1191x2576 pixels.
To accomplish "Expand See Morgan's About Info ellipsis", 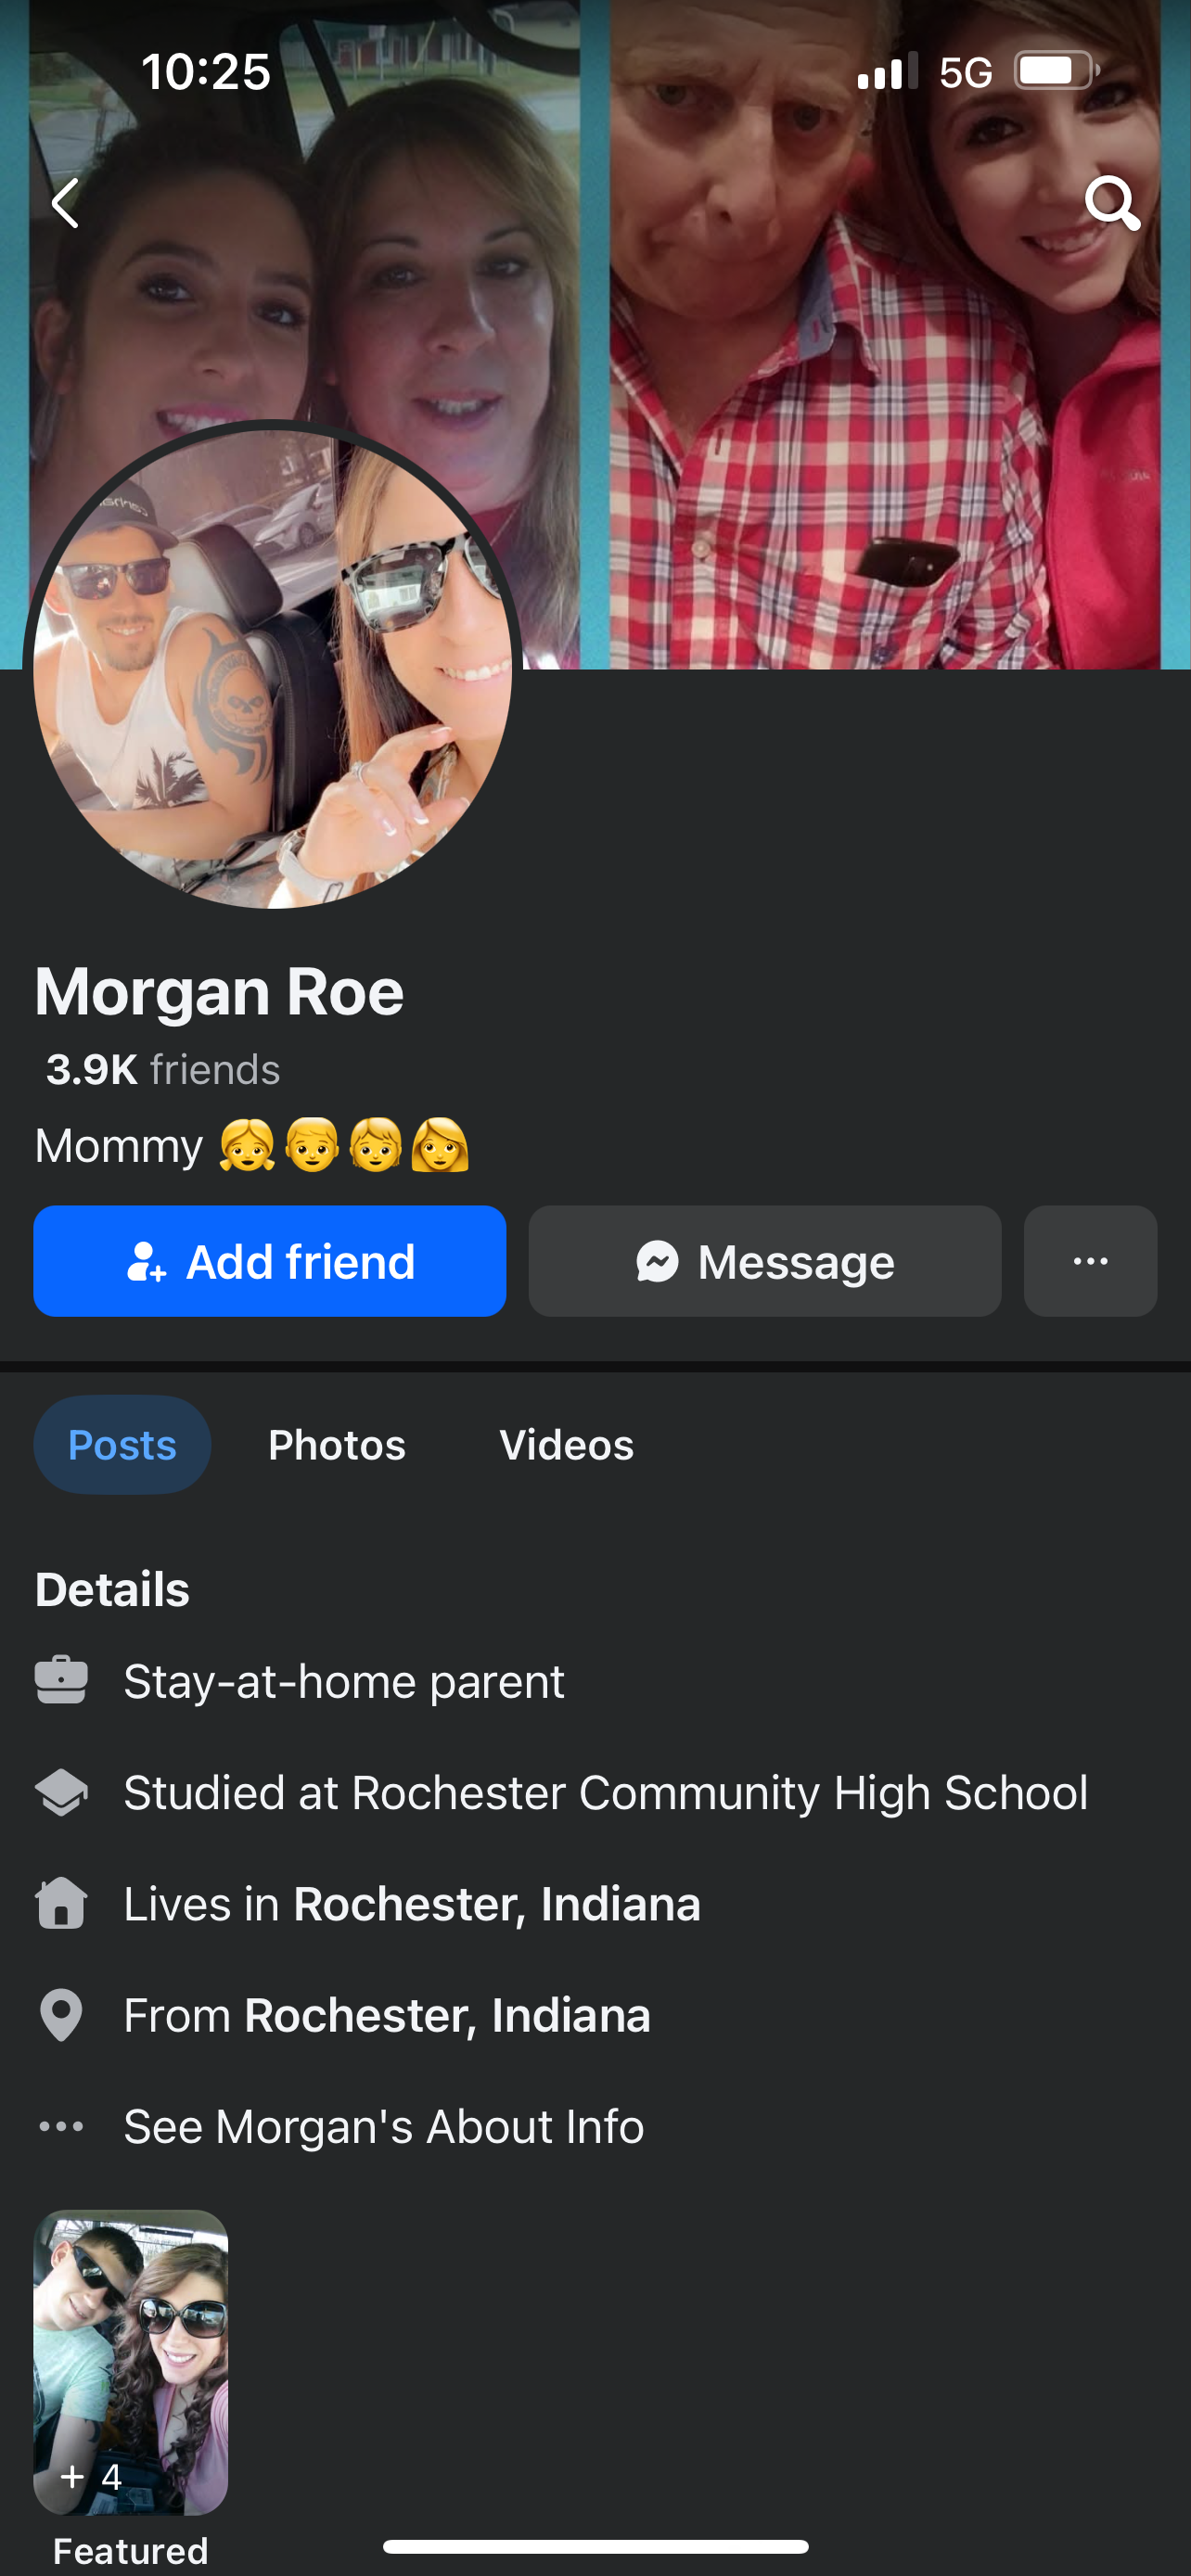I will point(61,2126).
